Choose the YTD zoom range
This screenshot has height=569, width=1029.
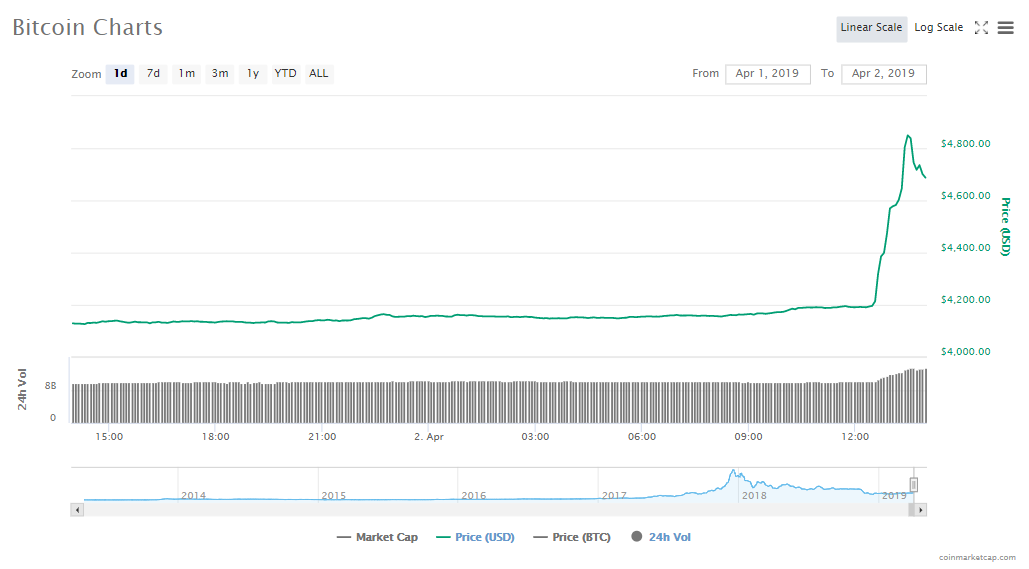[x=286, y=74]
